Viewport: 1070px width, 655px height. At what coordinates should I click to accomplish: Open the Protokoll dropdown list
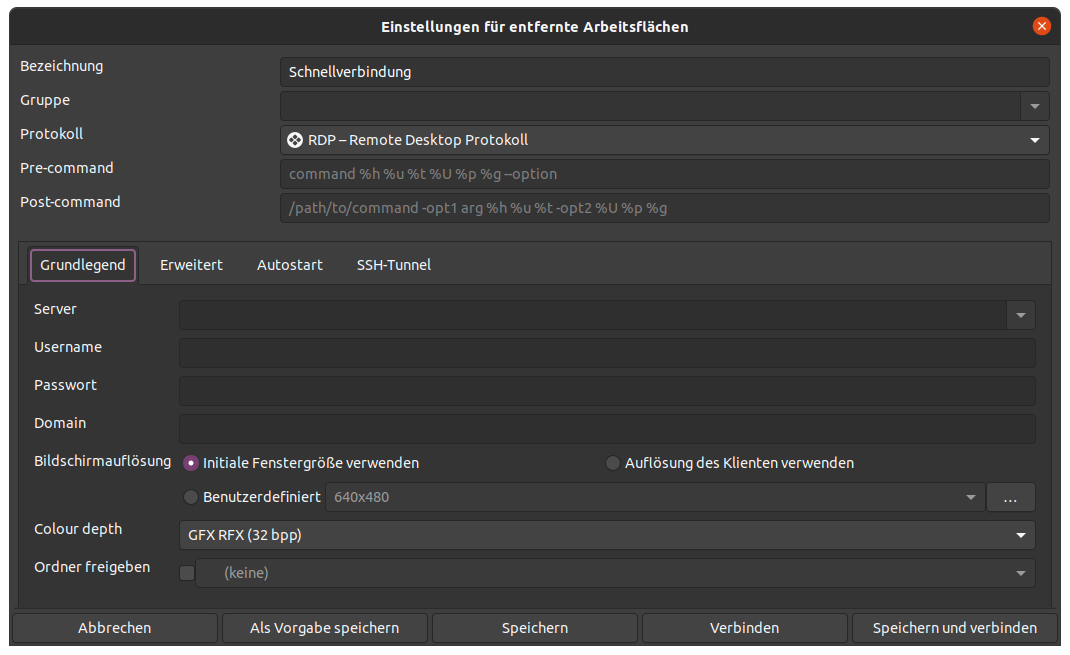click(665, 140)
